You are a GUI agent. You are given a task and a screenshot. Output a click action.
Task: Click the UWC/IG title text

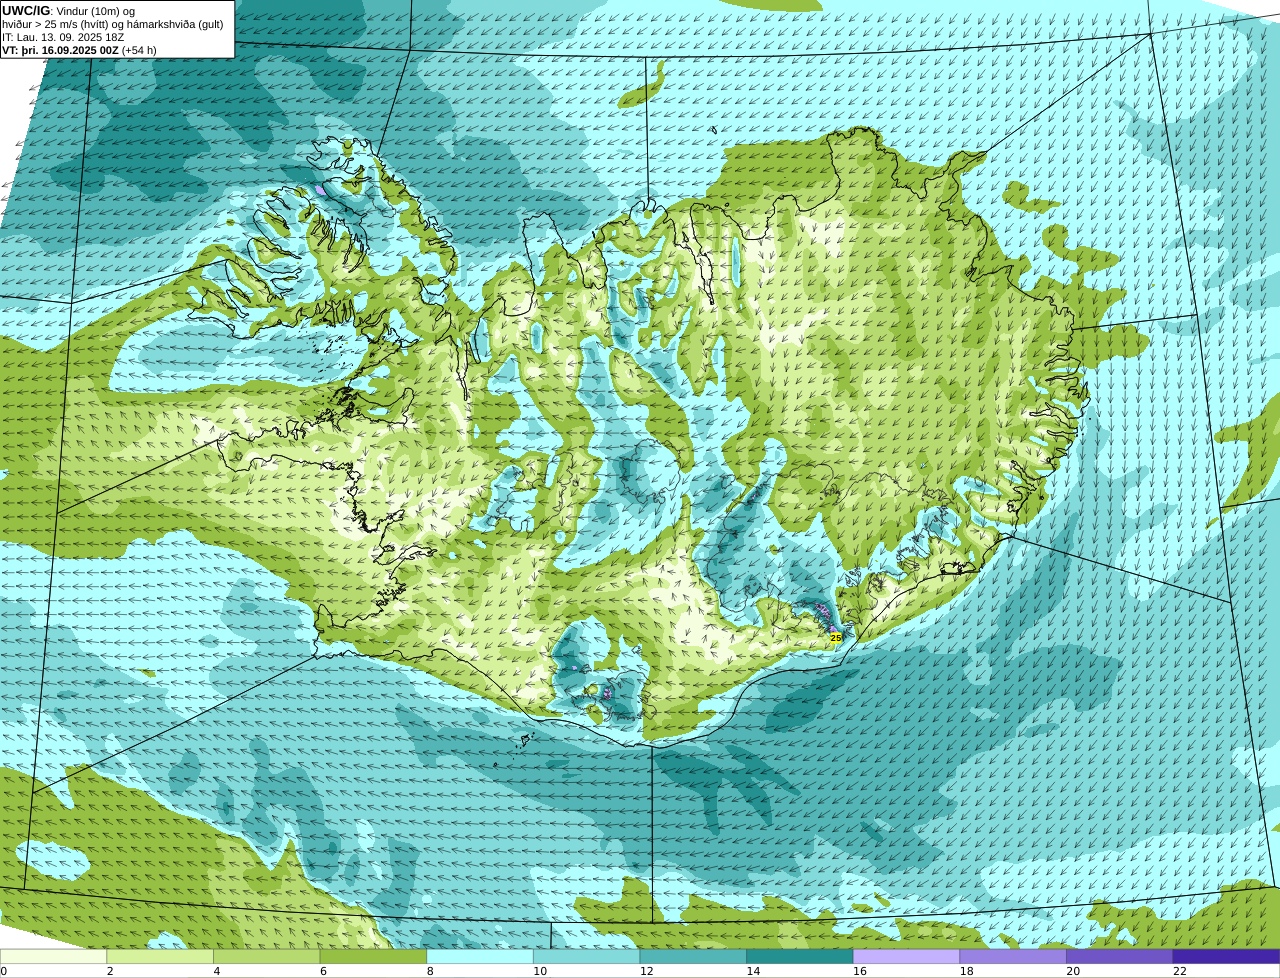(25, 11)
